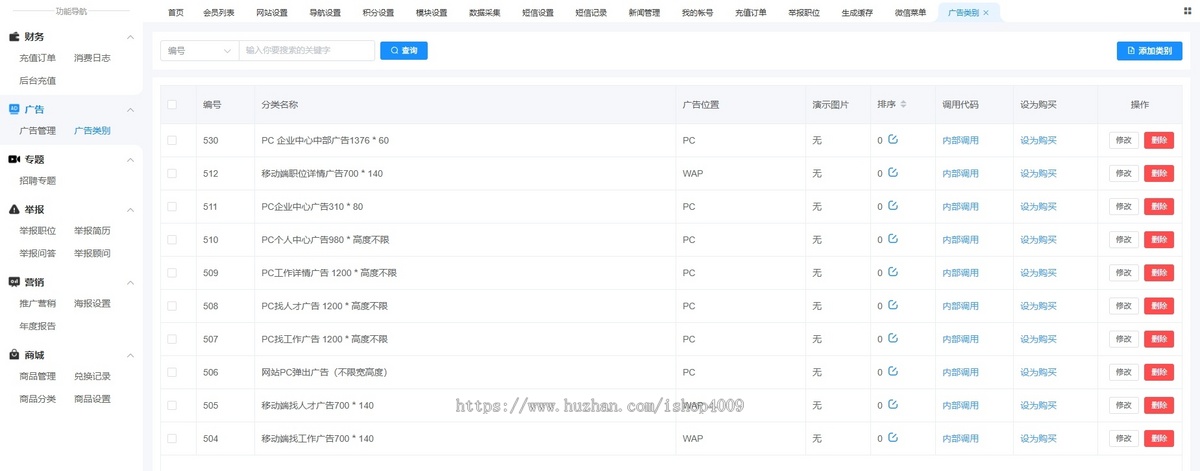Switch to the 生成缓存 tab

point(857,13)
